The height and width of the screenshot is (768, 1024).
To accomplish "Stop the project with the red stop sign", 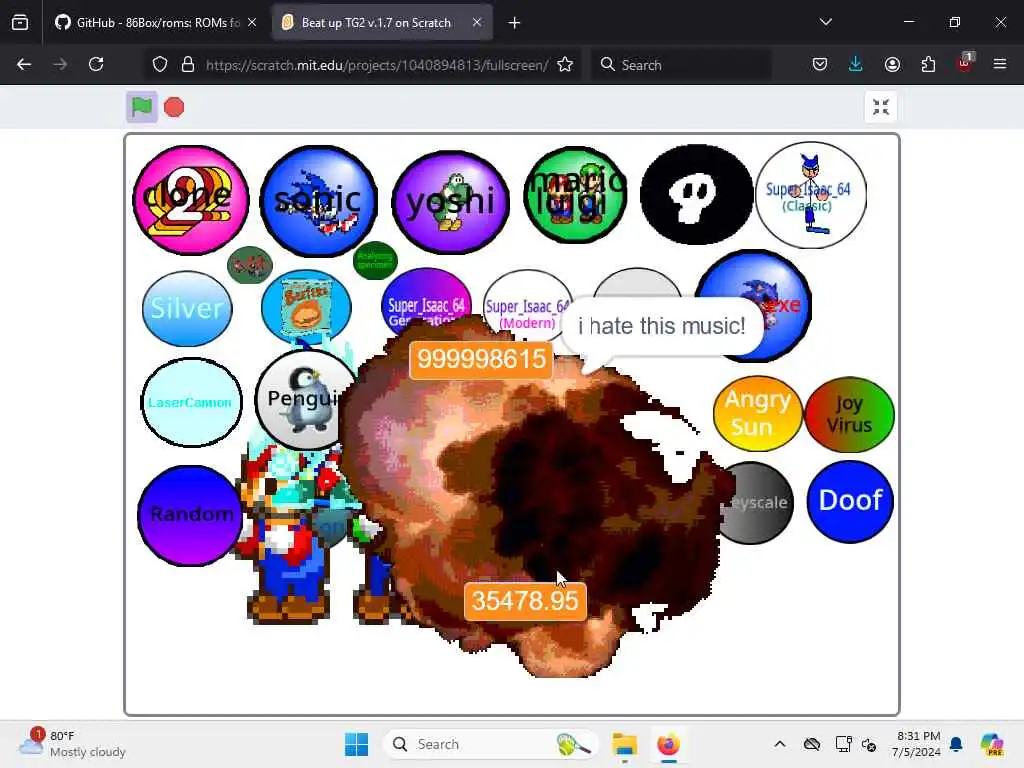I will coord(174,107).
